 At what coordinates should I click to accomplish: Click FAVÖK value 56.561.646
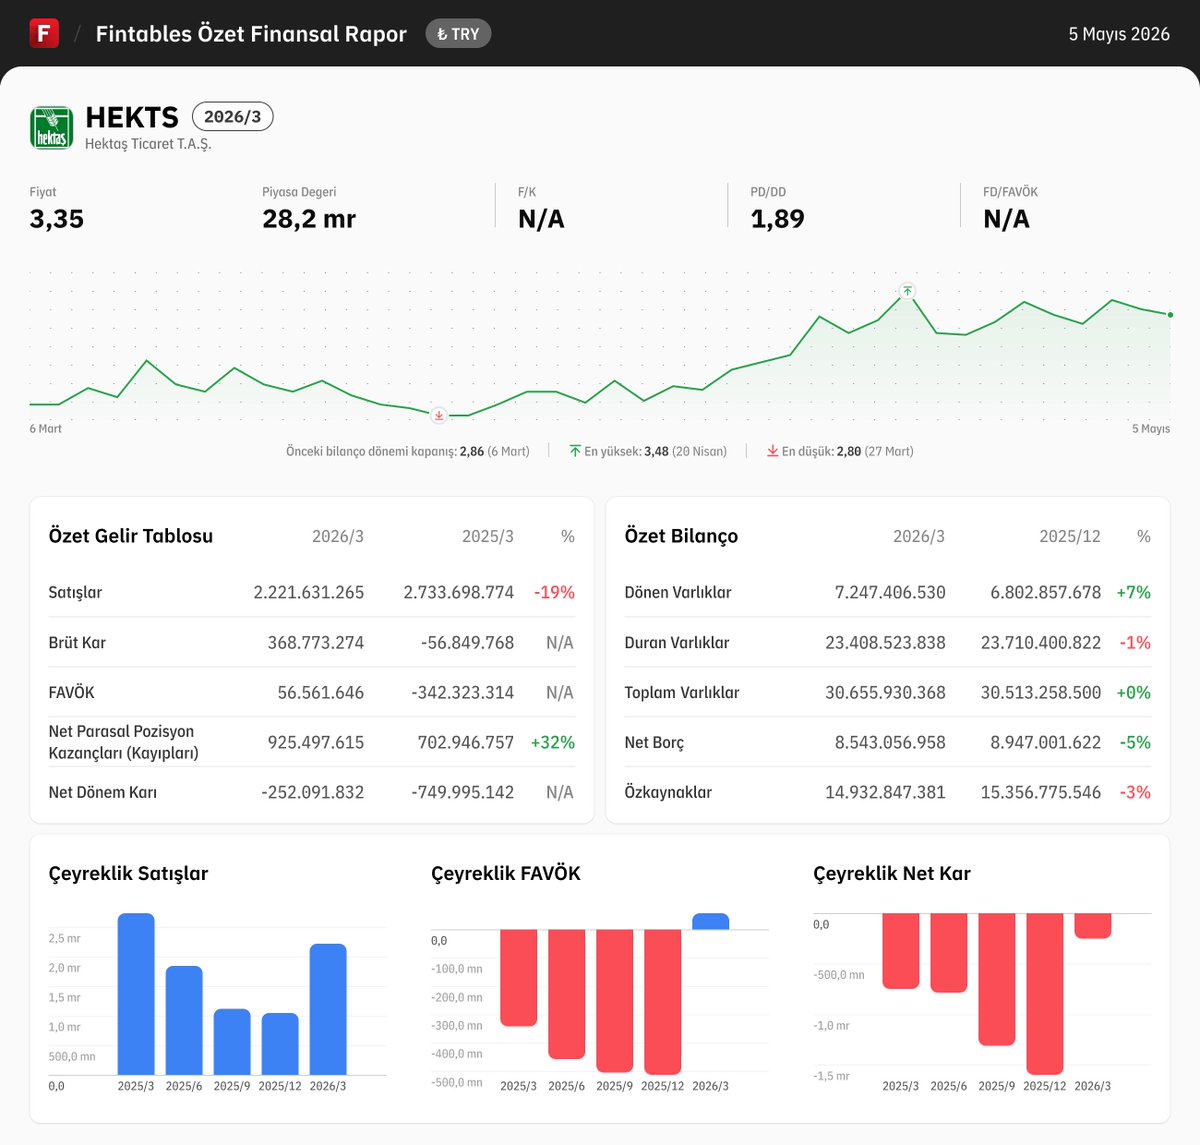click(321, 692)
